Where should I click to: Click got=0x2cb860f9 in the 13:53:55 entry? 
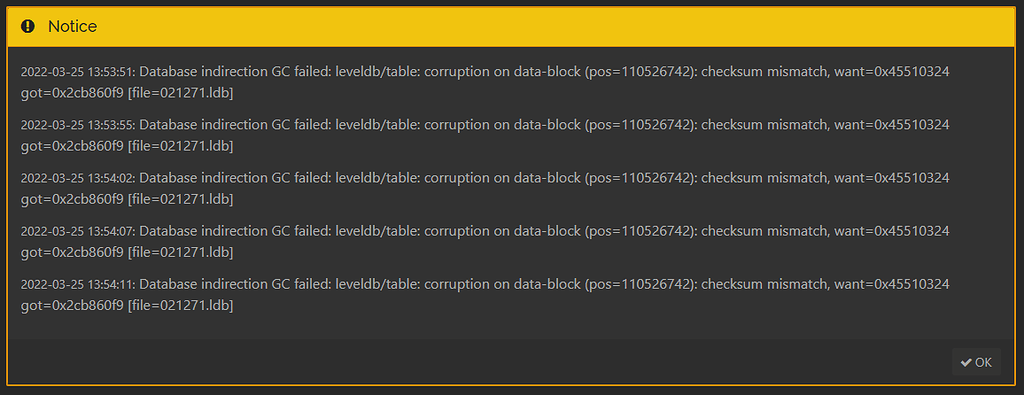coord(72,146)
